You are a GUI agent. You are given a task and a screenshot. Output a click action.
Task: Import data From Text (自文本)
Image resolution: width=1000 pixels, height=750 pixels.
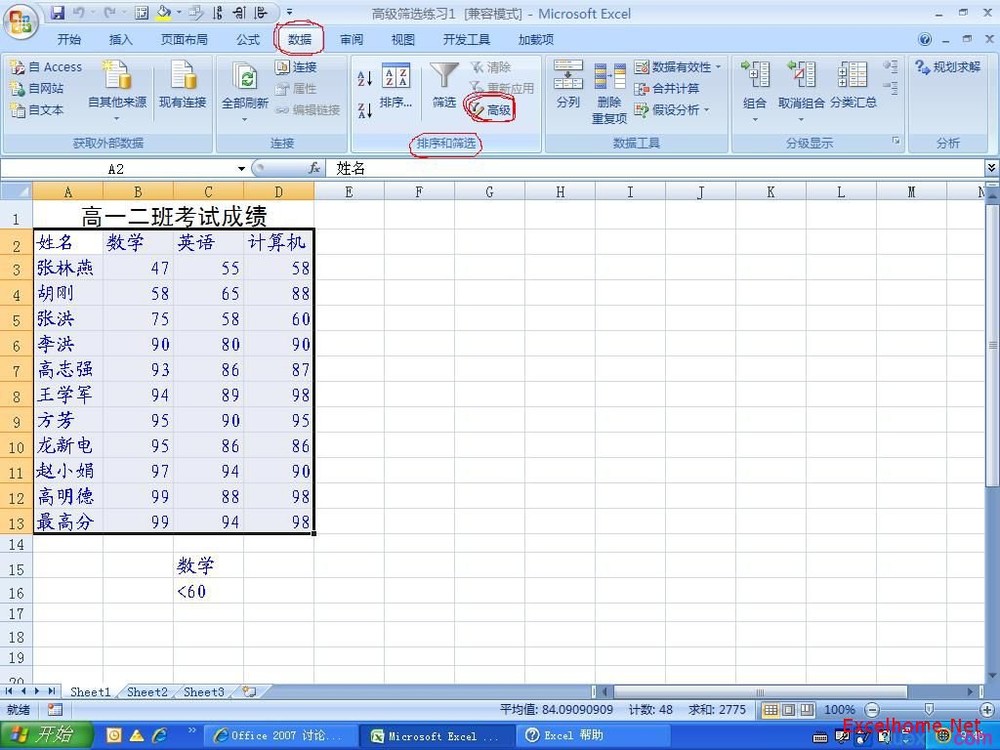37,110
